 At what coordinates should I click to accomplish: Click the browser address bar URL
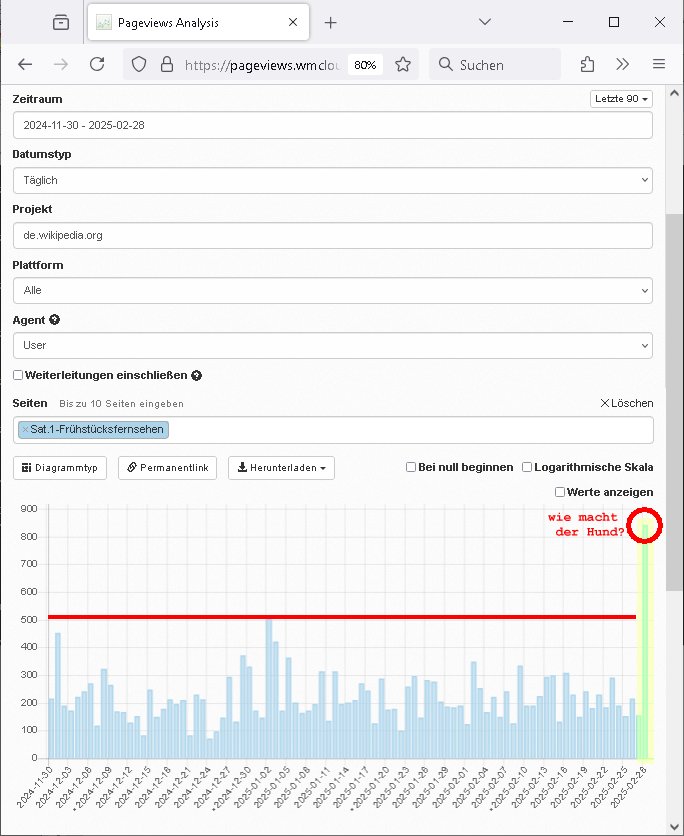262,65
